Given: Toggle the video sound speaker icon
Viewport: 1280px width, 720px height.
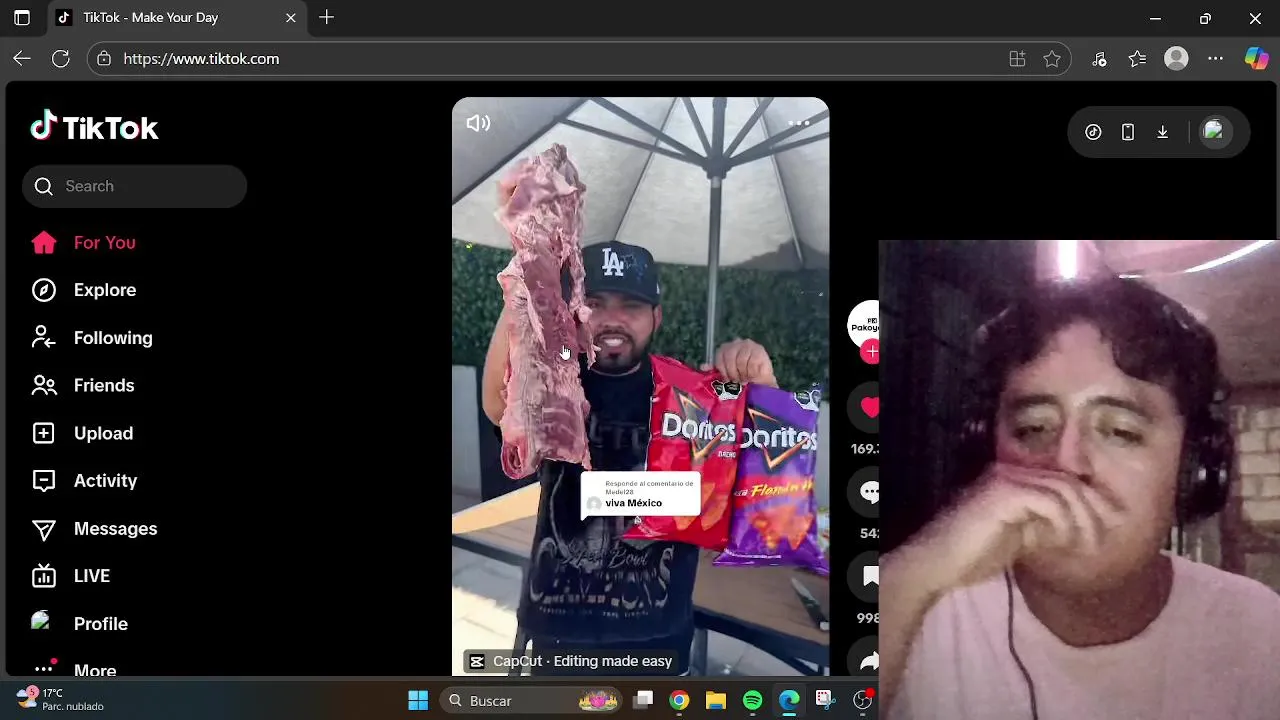Looking at the screenshot, I should (x=478, y=123).
